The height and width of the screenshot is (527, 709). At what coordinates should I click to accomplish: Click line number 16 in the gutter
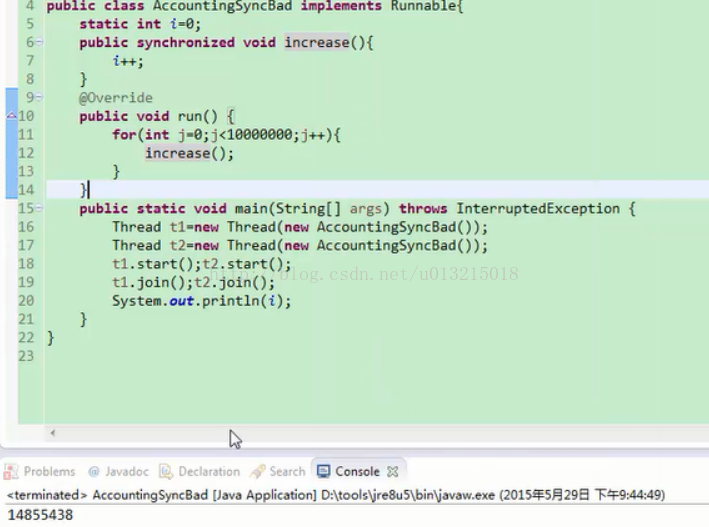[26, 227]
